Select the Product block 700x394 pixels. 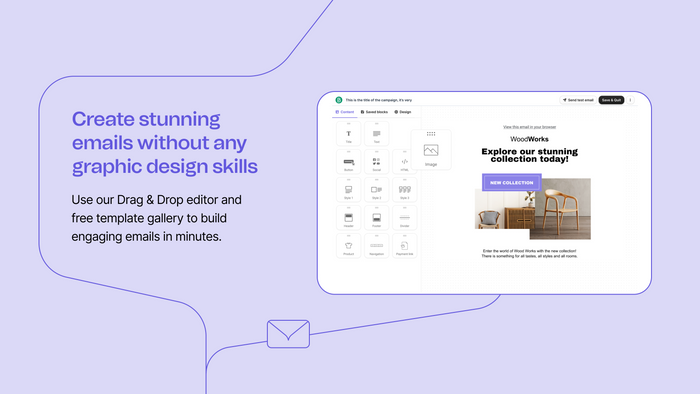coord(349,246)
